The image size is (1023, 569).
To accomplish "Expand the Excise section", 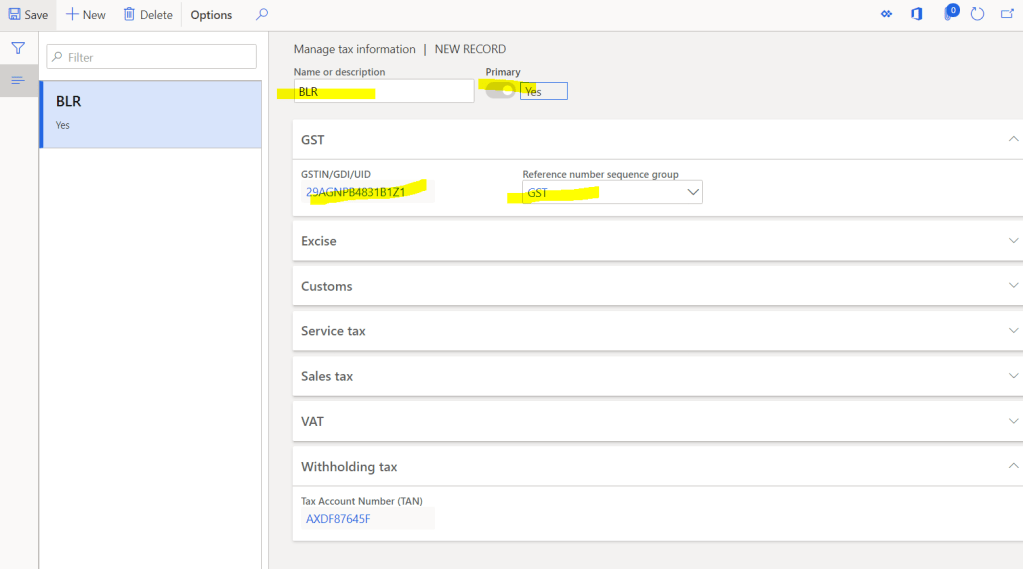I will (1013, 241).
